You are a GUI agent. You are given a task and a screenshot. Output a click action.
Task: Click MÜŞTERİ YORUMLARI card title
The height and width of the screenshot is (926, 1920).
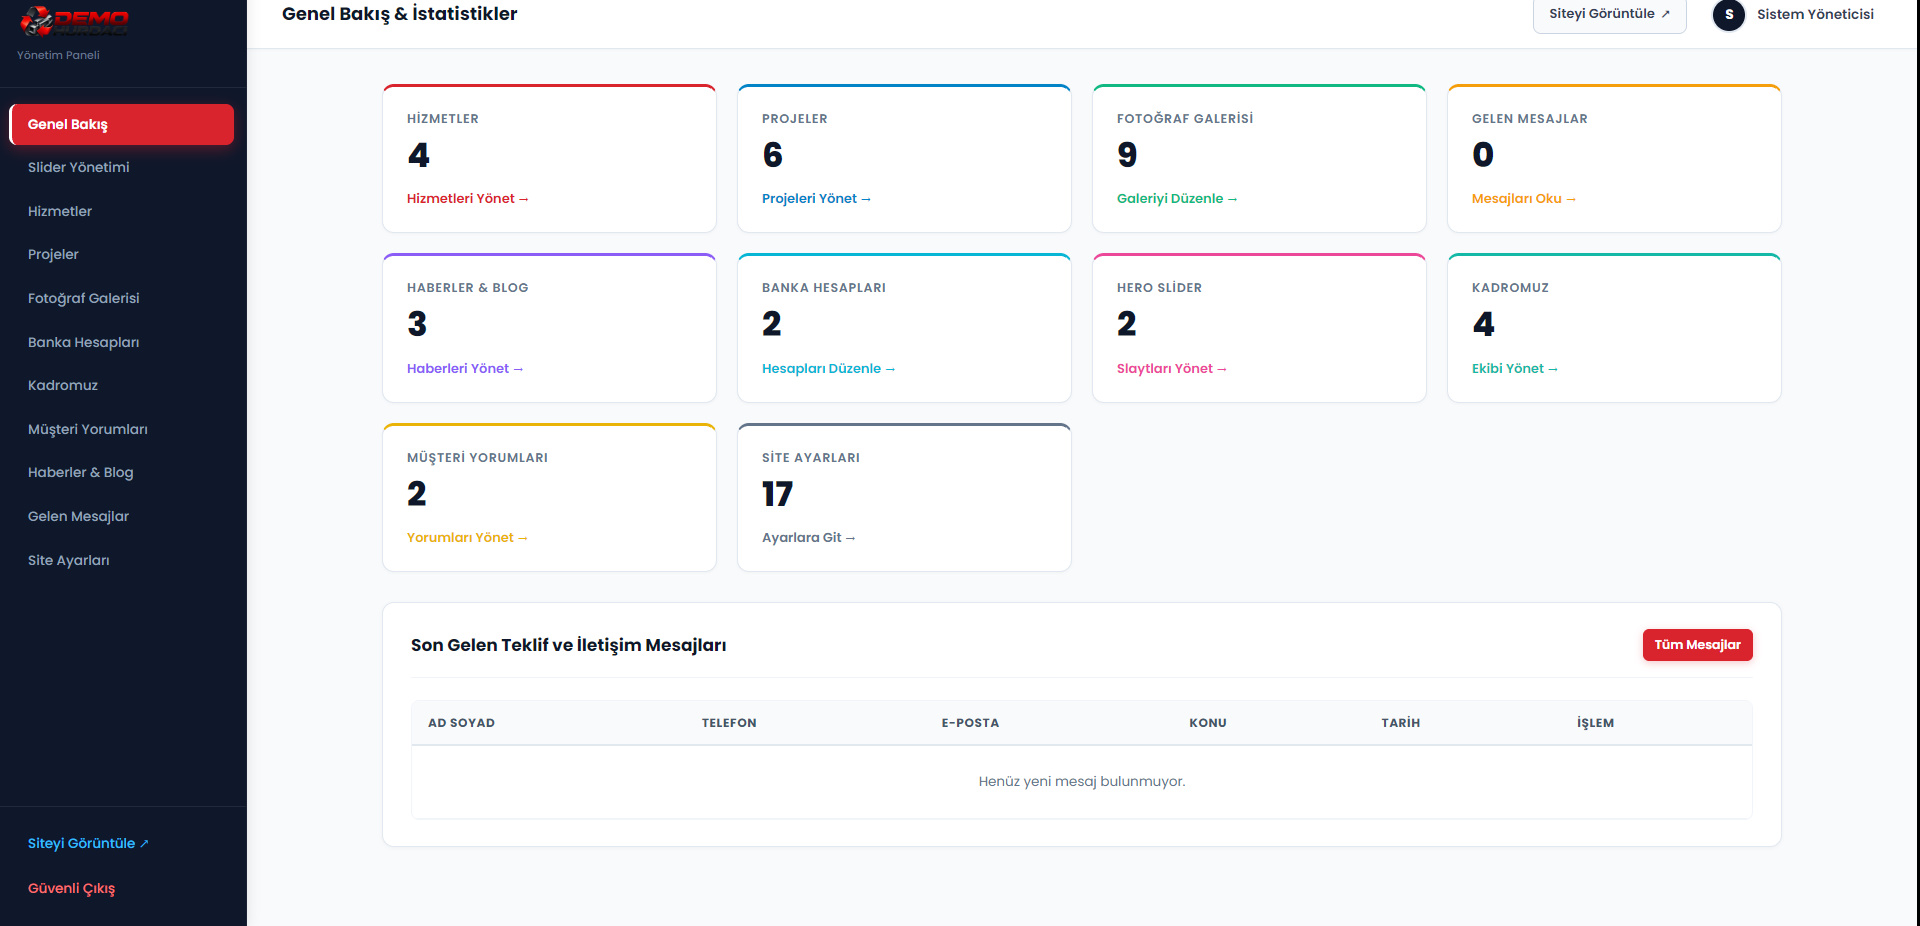click(x=477, y=458)
